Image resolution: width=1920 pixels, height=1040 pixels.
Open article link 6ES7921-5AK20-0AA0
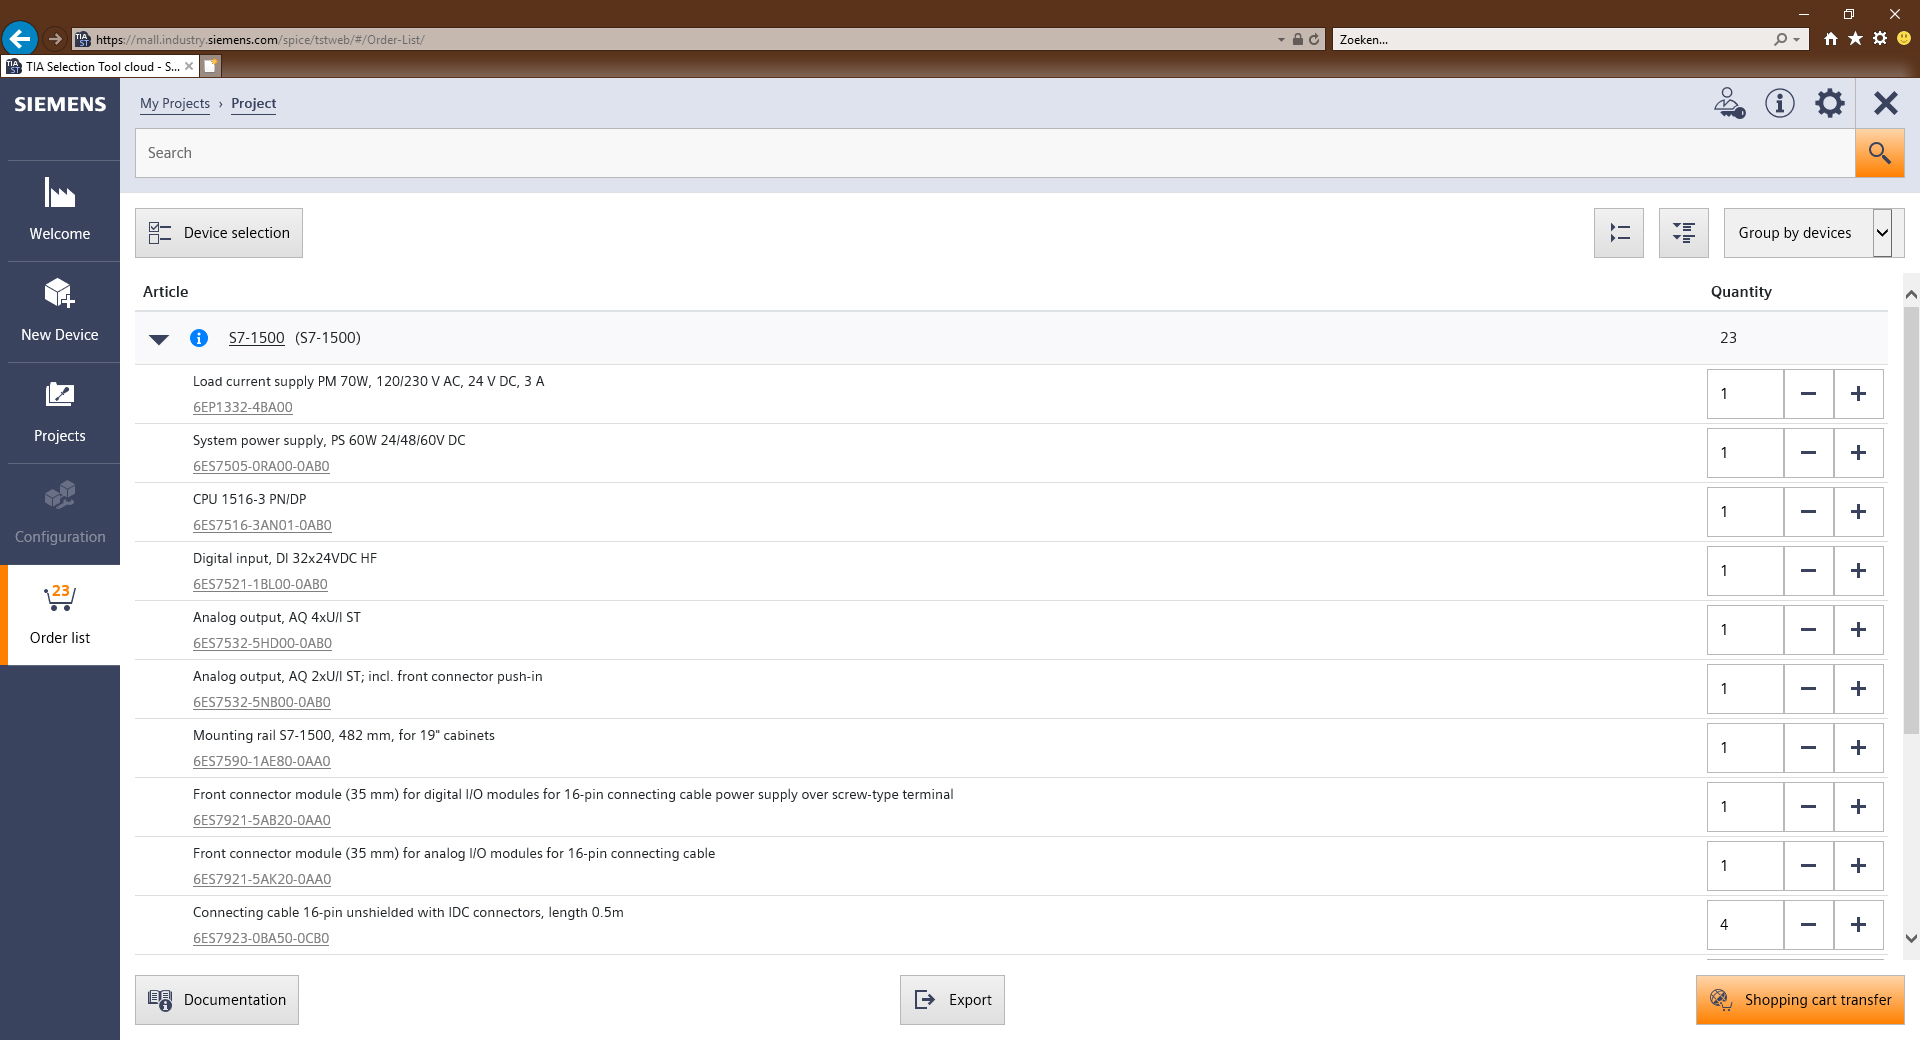point(262,879)
